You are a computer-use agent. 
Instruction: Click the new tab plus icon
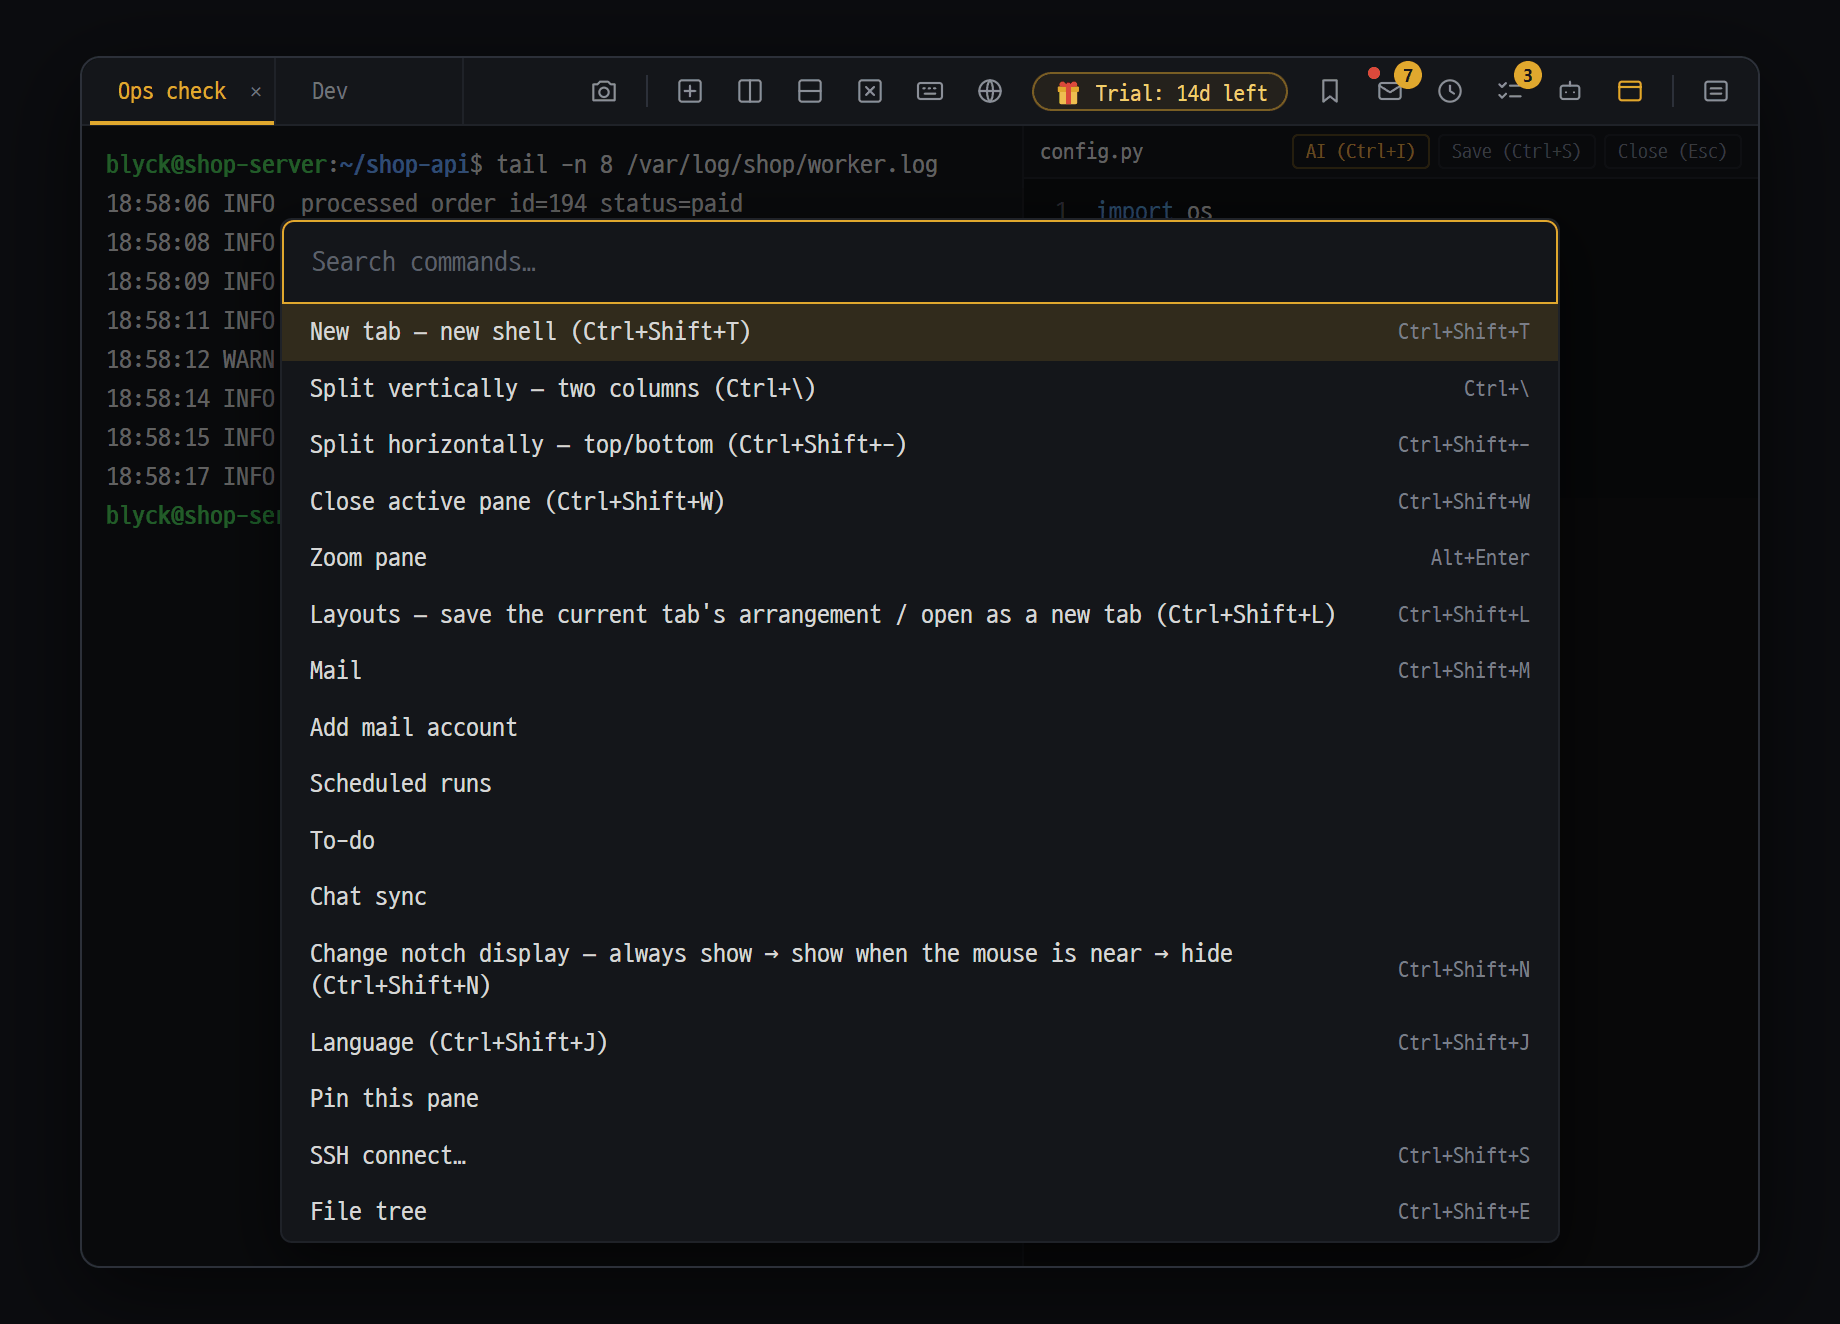pos(690,92)
